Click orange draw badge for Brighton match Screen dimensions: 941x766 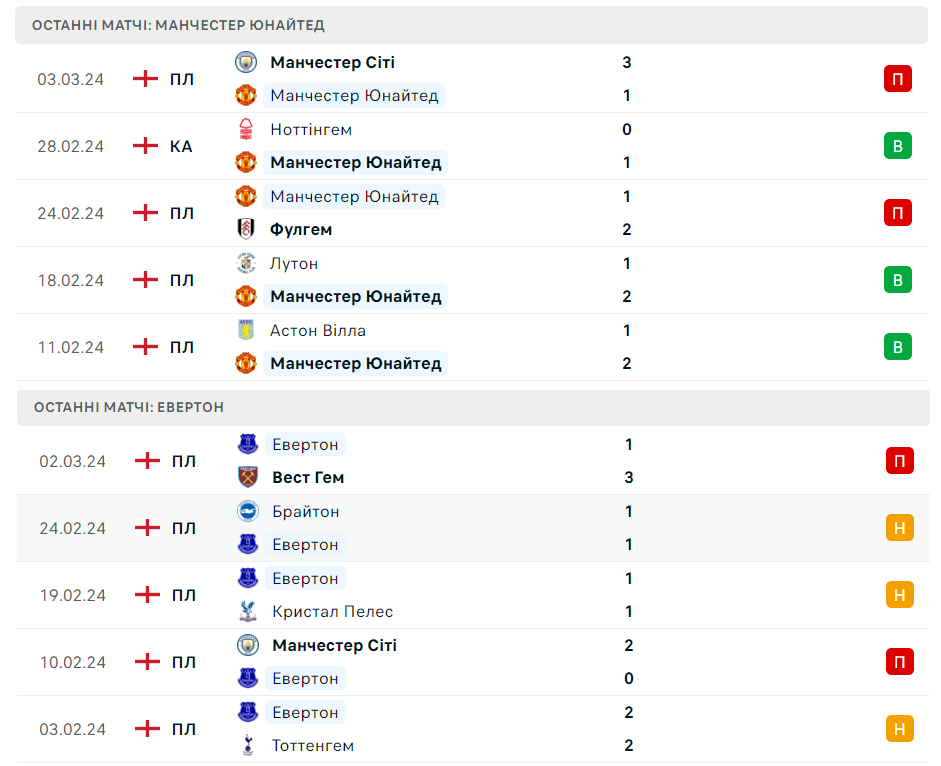(899, 528)
